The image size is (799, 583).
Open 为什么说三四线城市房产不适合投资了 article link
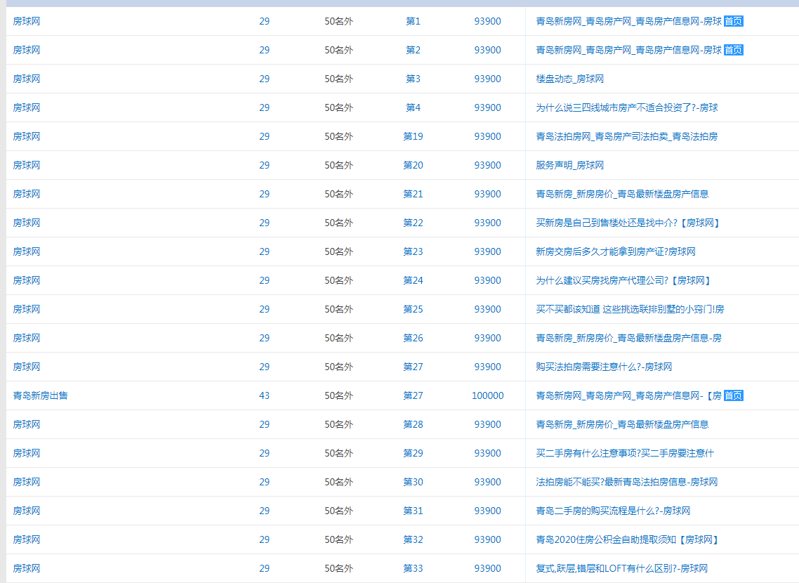[x=627, y=108]
